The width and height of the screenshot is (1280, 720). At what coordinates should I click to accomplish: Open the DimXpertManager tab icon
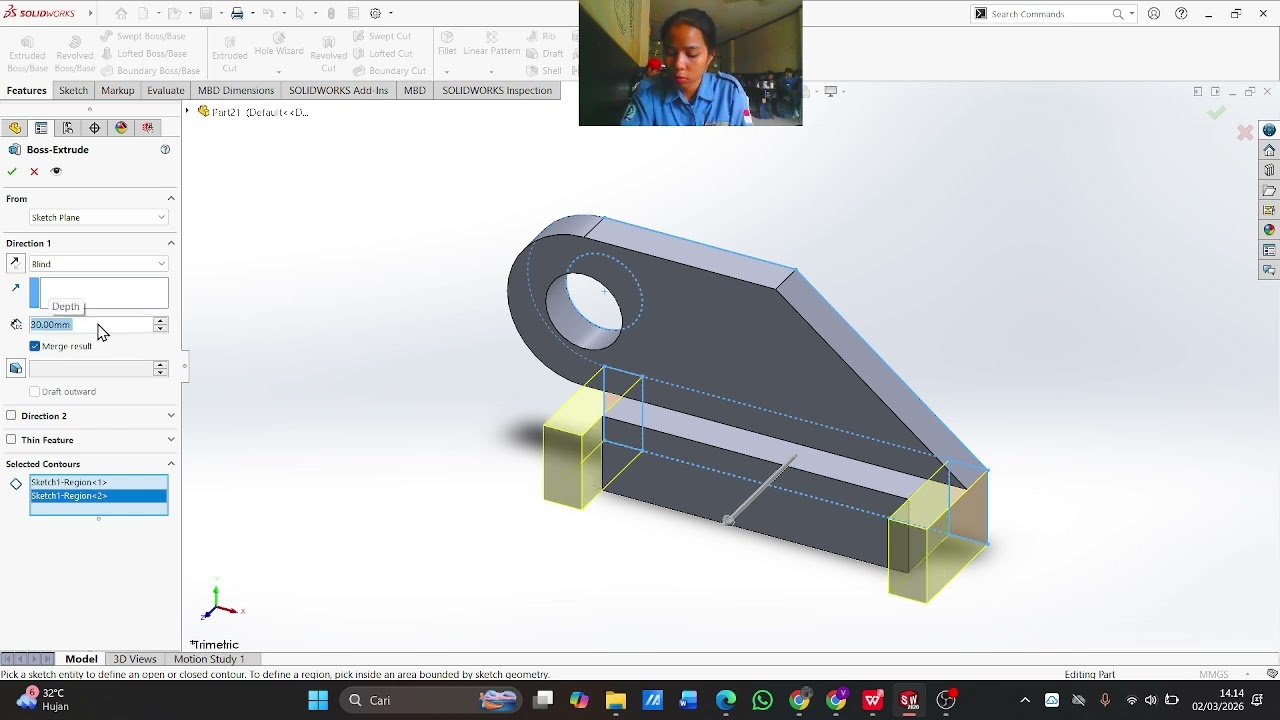pos(95,128)
